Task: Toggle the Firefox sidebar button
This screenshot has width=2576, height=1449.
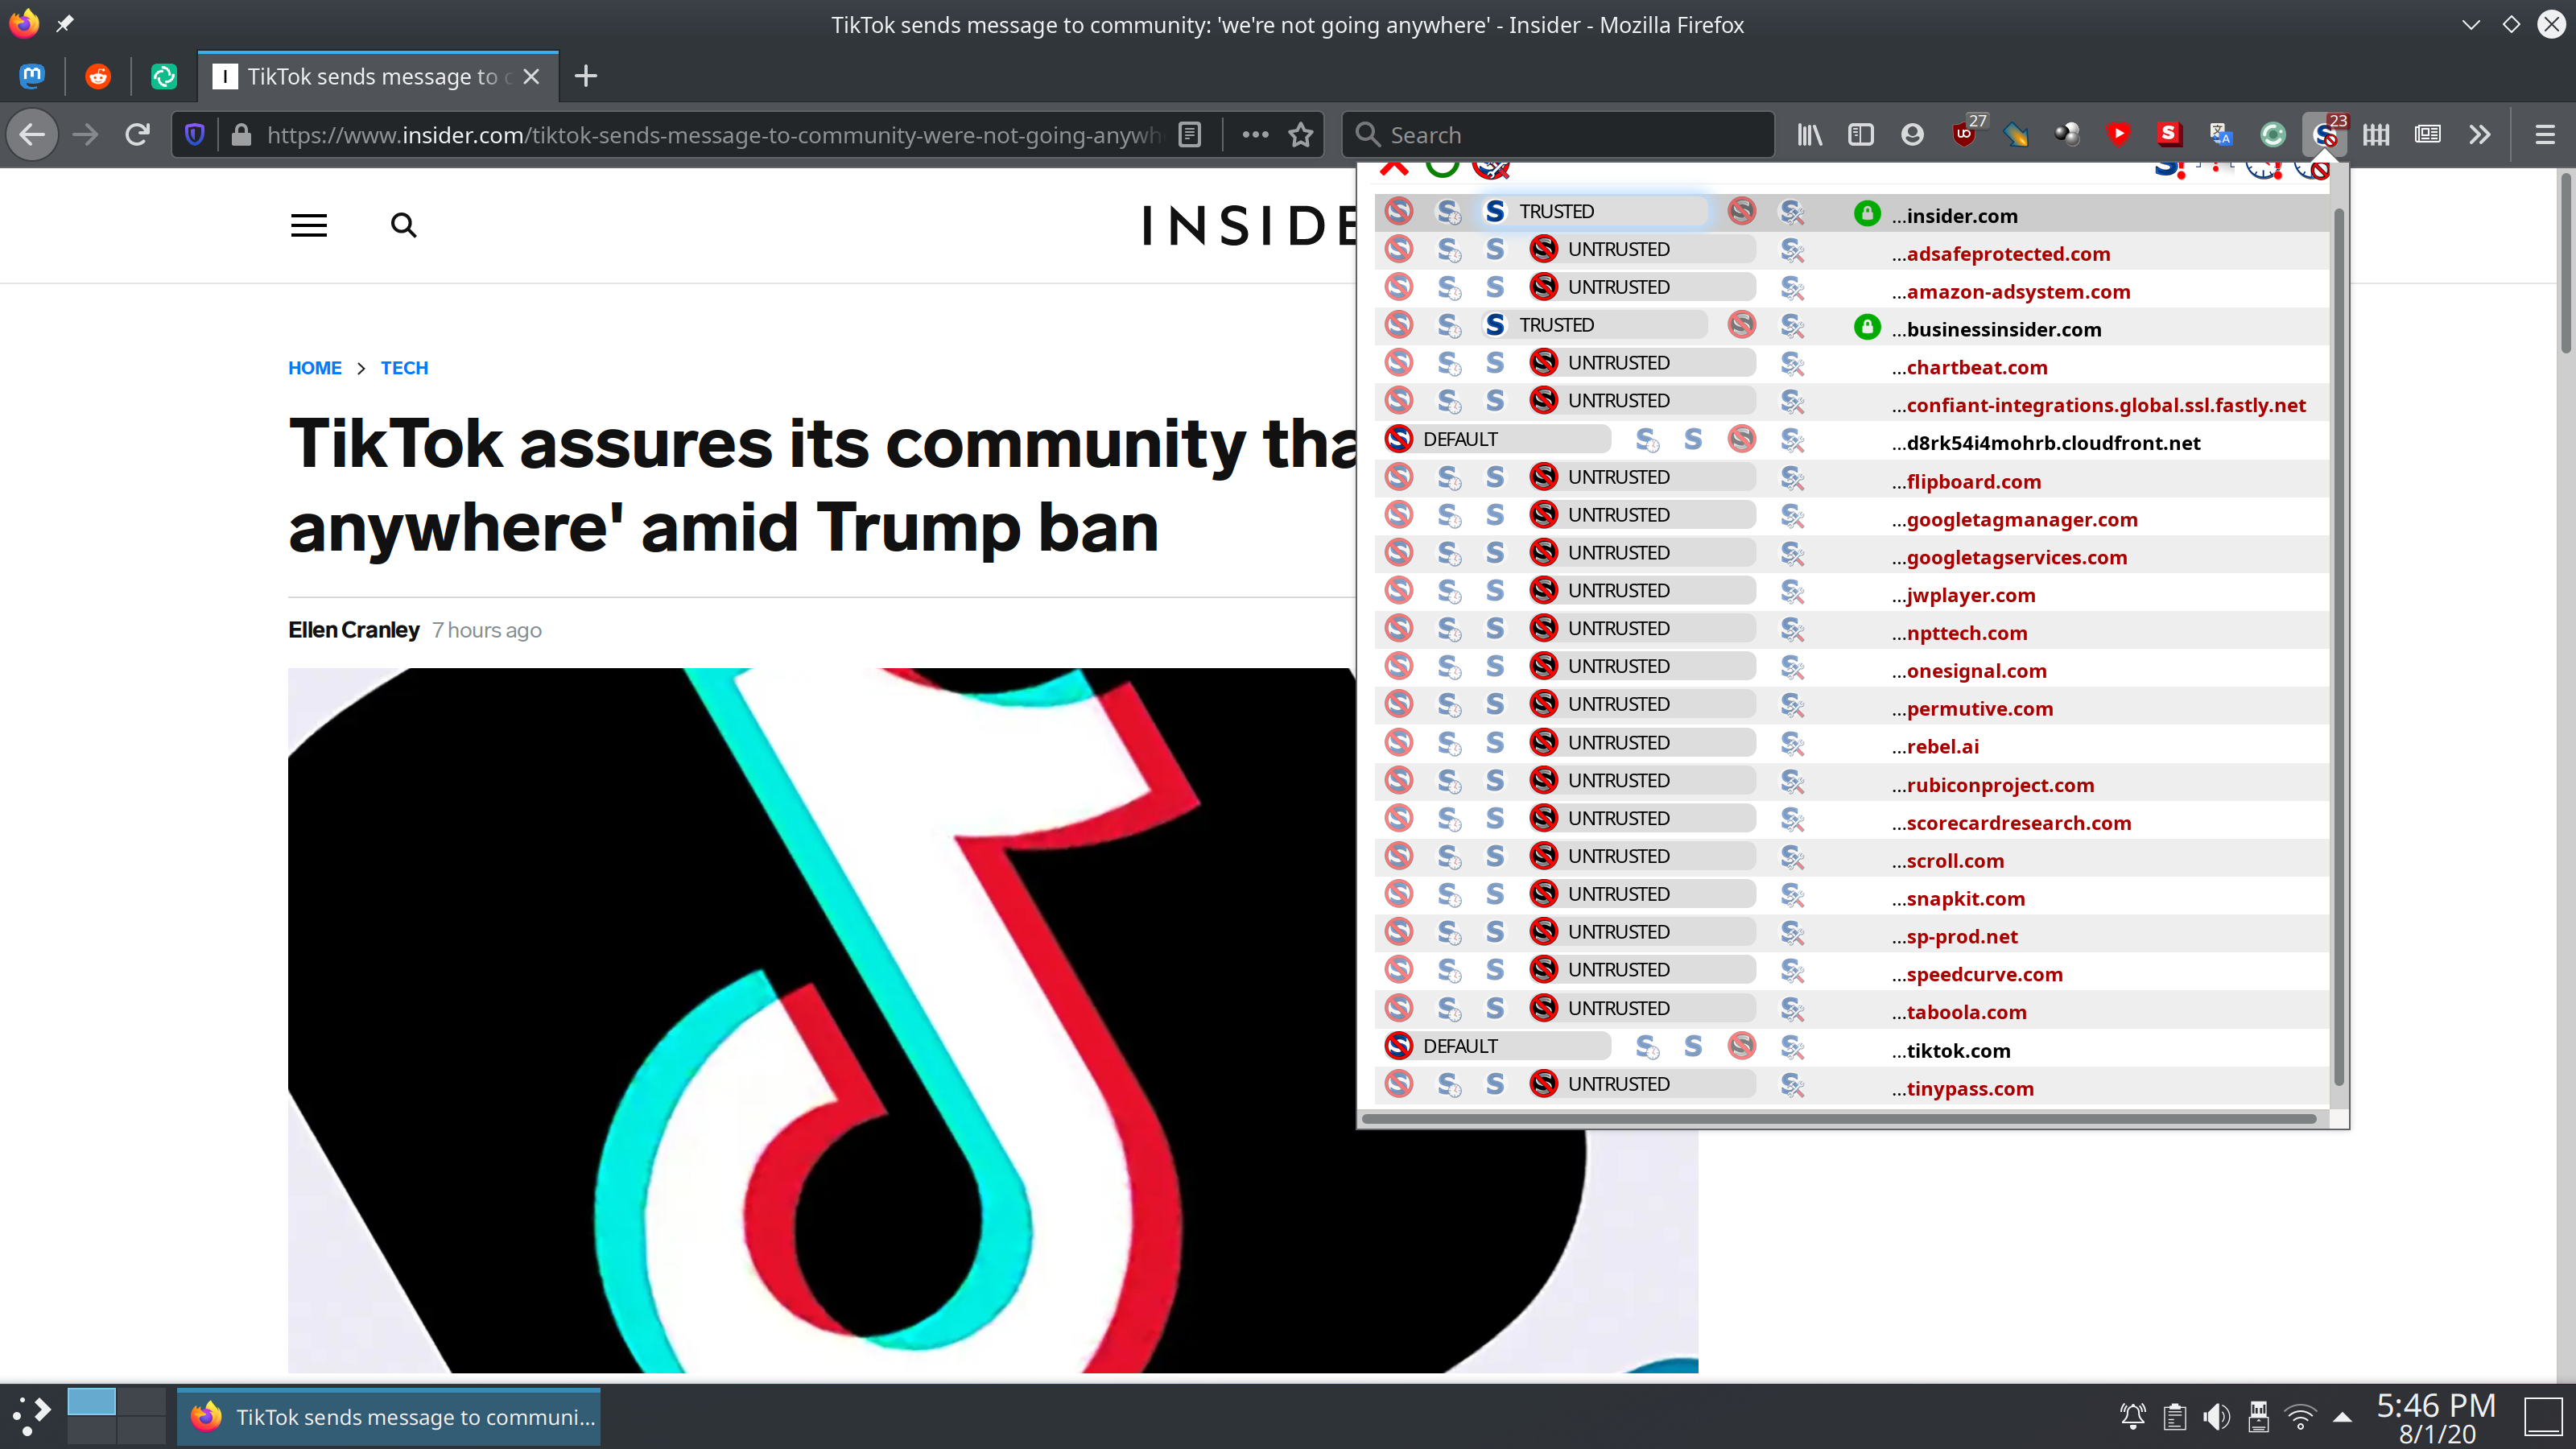Action: click(x=1860, y=134)
